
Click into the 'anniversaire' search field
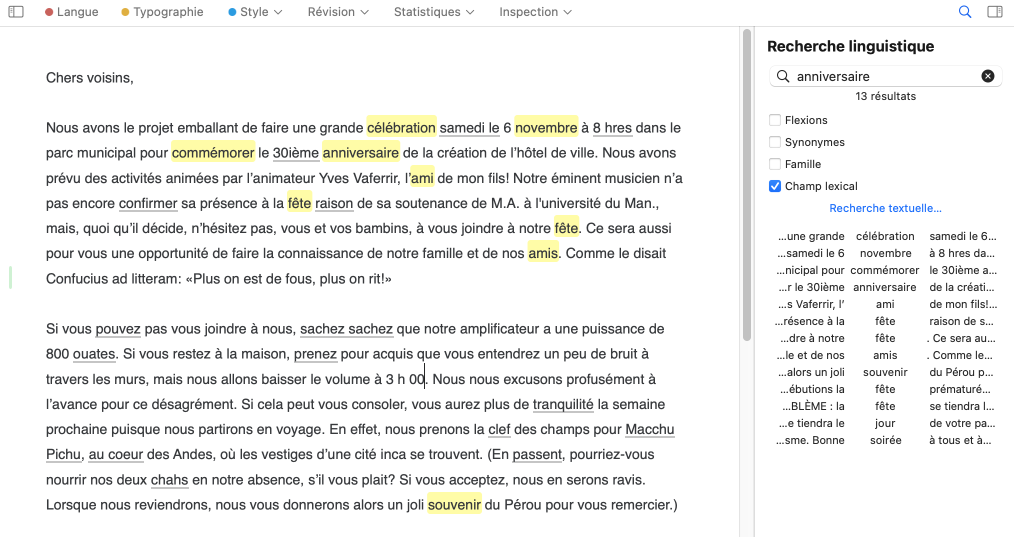click(x=880, y=76)
